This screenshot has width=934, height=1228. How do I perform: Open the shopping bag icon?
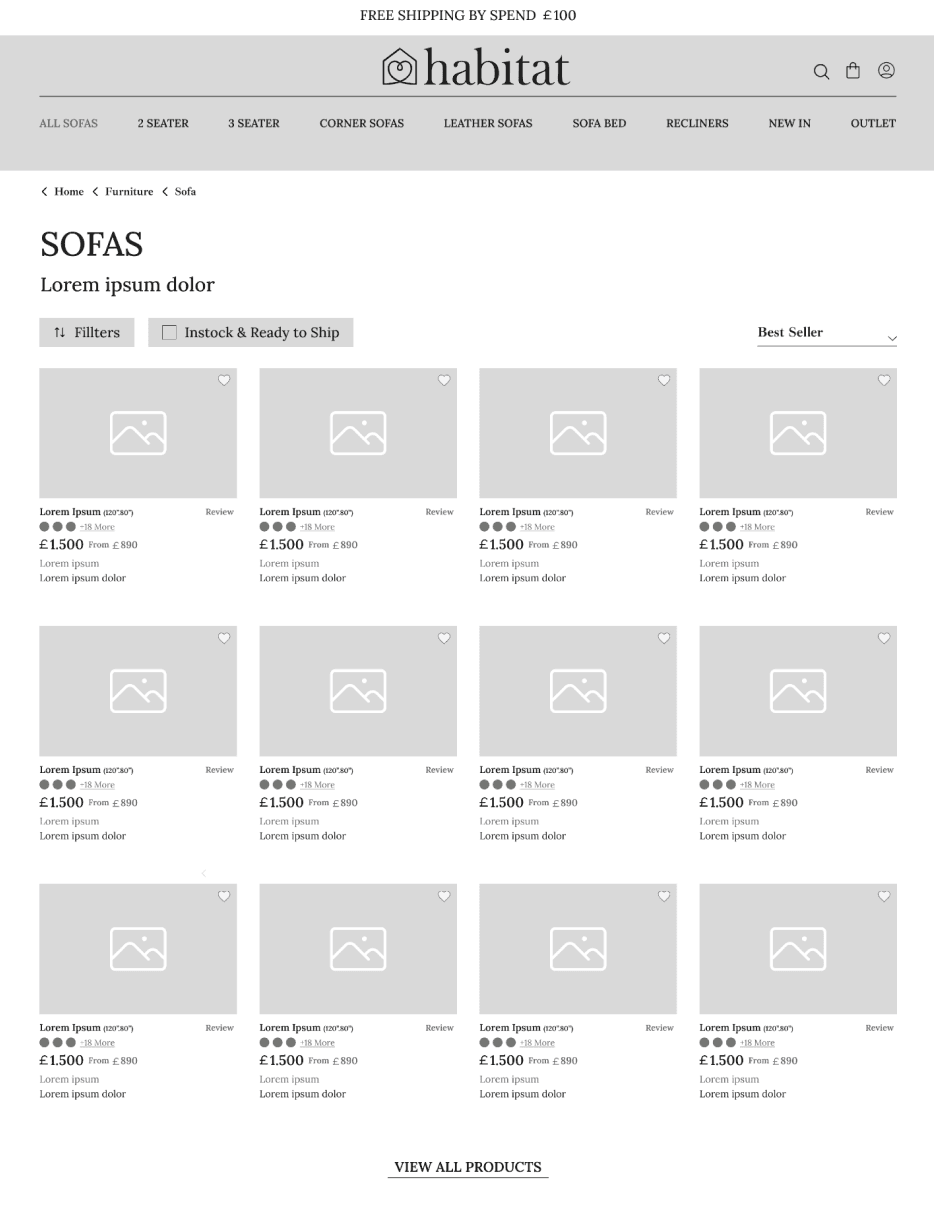[853, 70]
